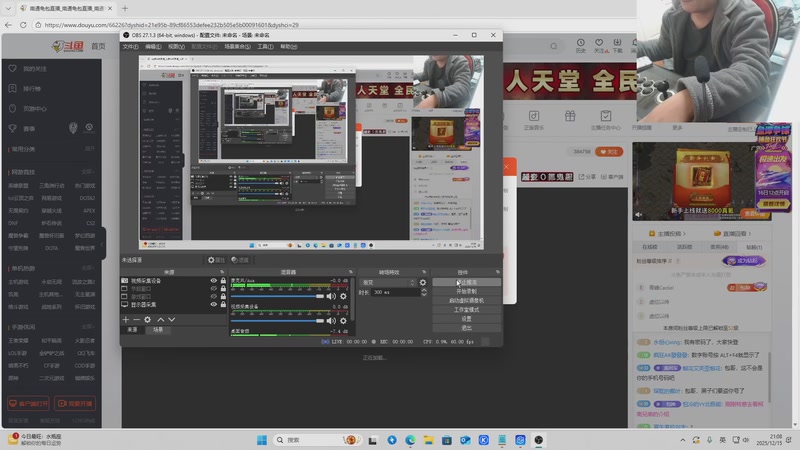Open the 滤镜 filters button in OBS
This screenshot has height=450, width=800.
click(x=240, y=260)
